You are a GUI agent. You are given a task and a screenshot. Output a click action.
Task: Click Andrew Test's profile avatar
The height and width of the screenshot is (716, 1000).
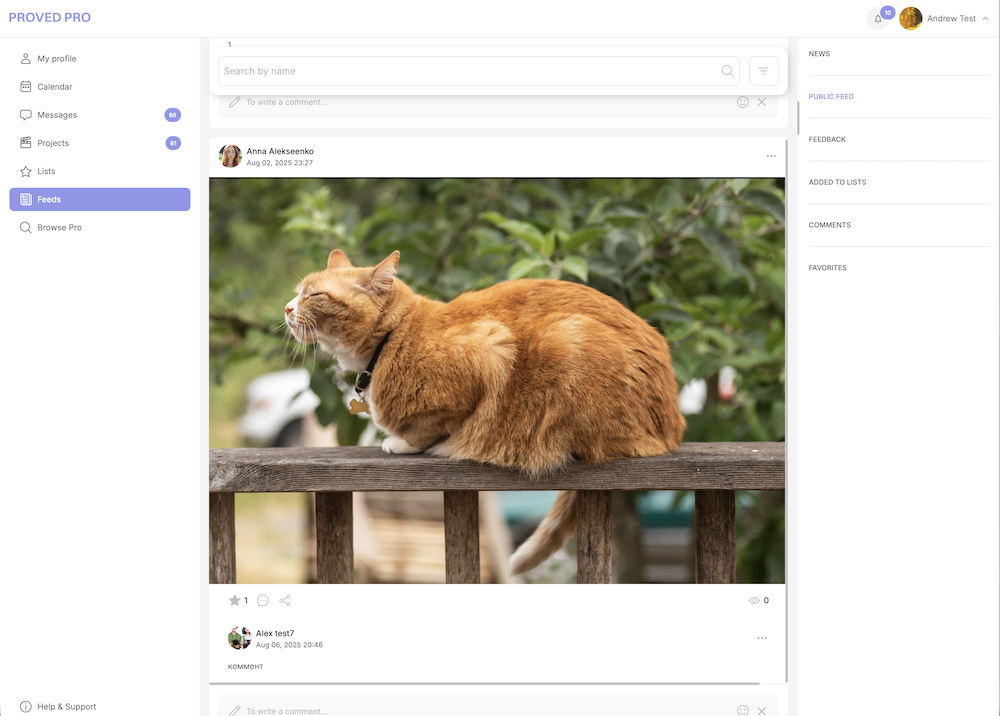(x=910, y=18)
